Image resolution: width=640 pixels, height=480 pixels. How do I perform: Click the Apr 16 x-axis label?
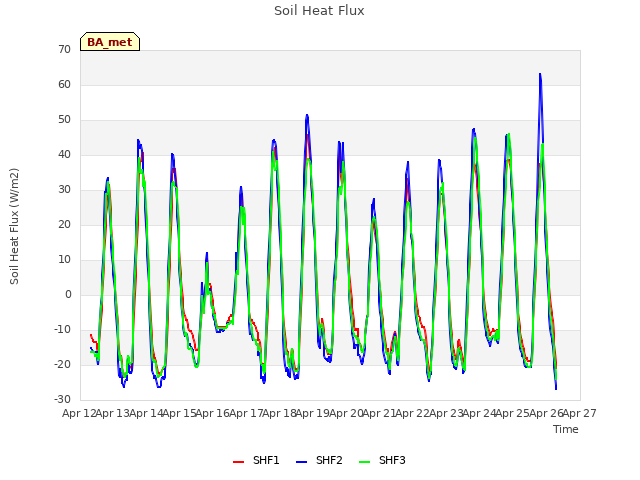(x=212, y=413)
